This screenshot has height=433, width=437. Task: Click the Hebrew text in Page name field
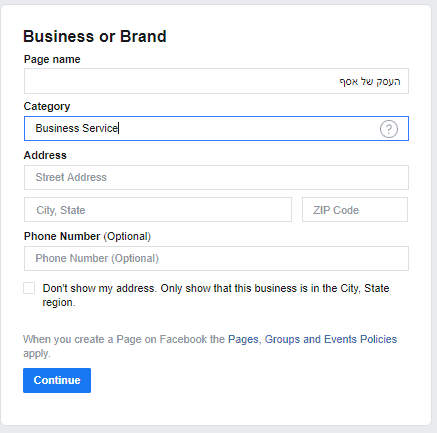pyautogui.click(x=370, y=81)
